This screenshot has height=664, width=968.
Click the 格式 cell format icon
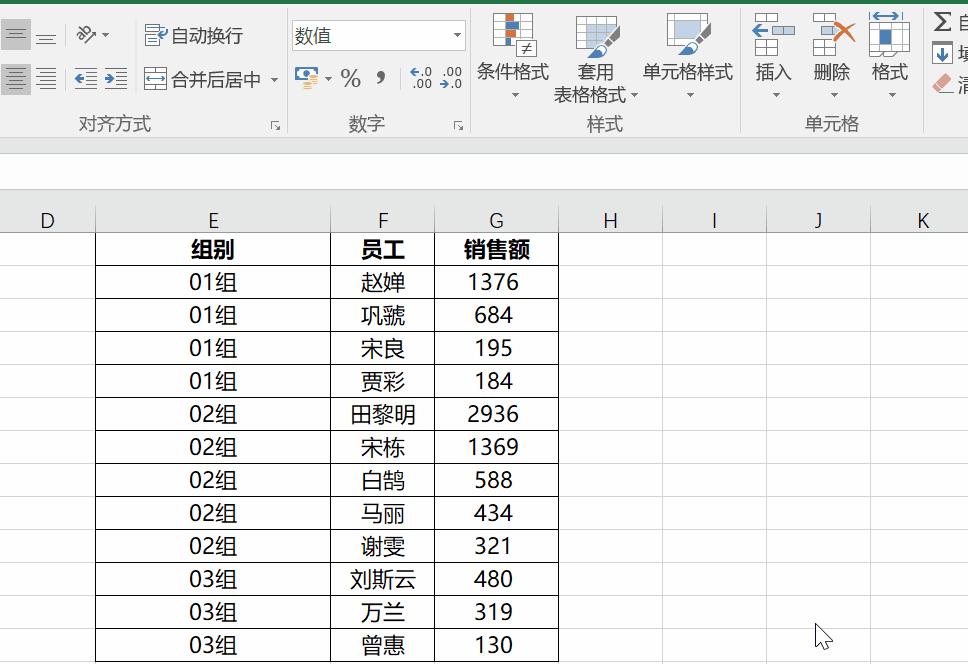tap(888, 55)
